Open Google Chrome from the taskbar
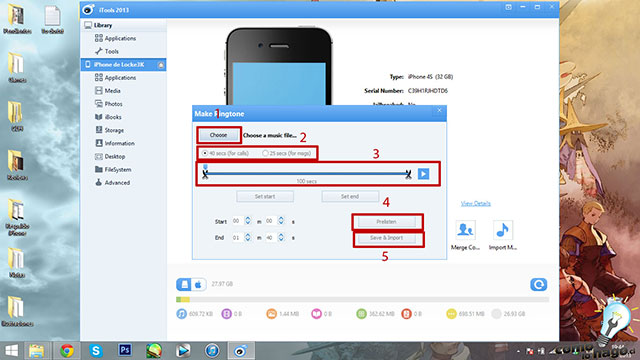 coord(67,351)
